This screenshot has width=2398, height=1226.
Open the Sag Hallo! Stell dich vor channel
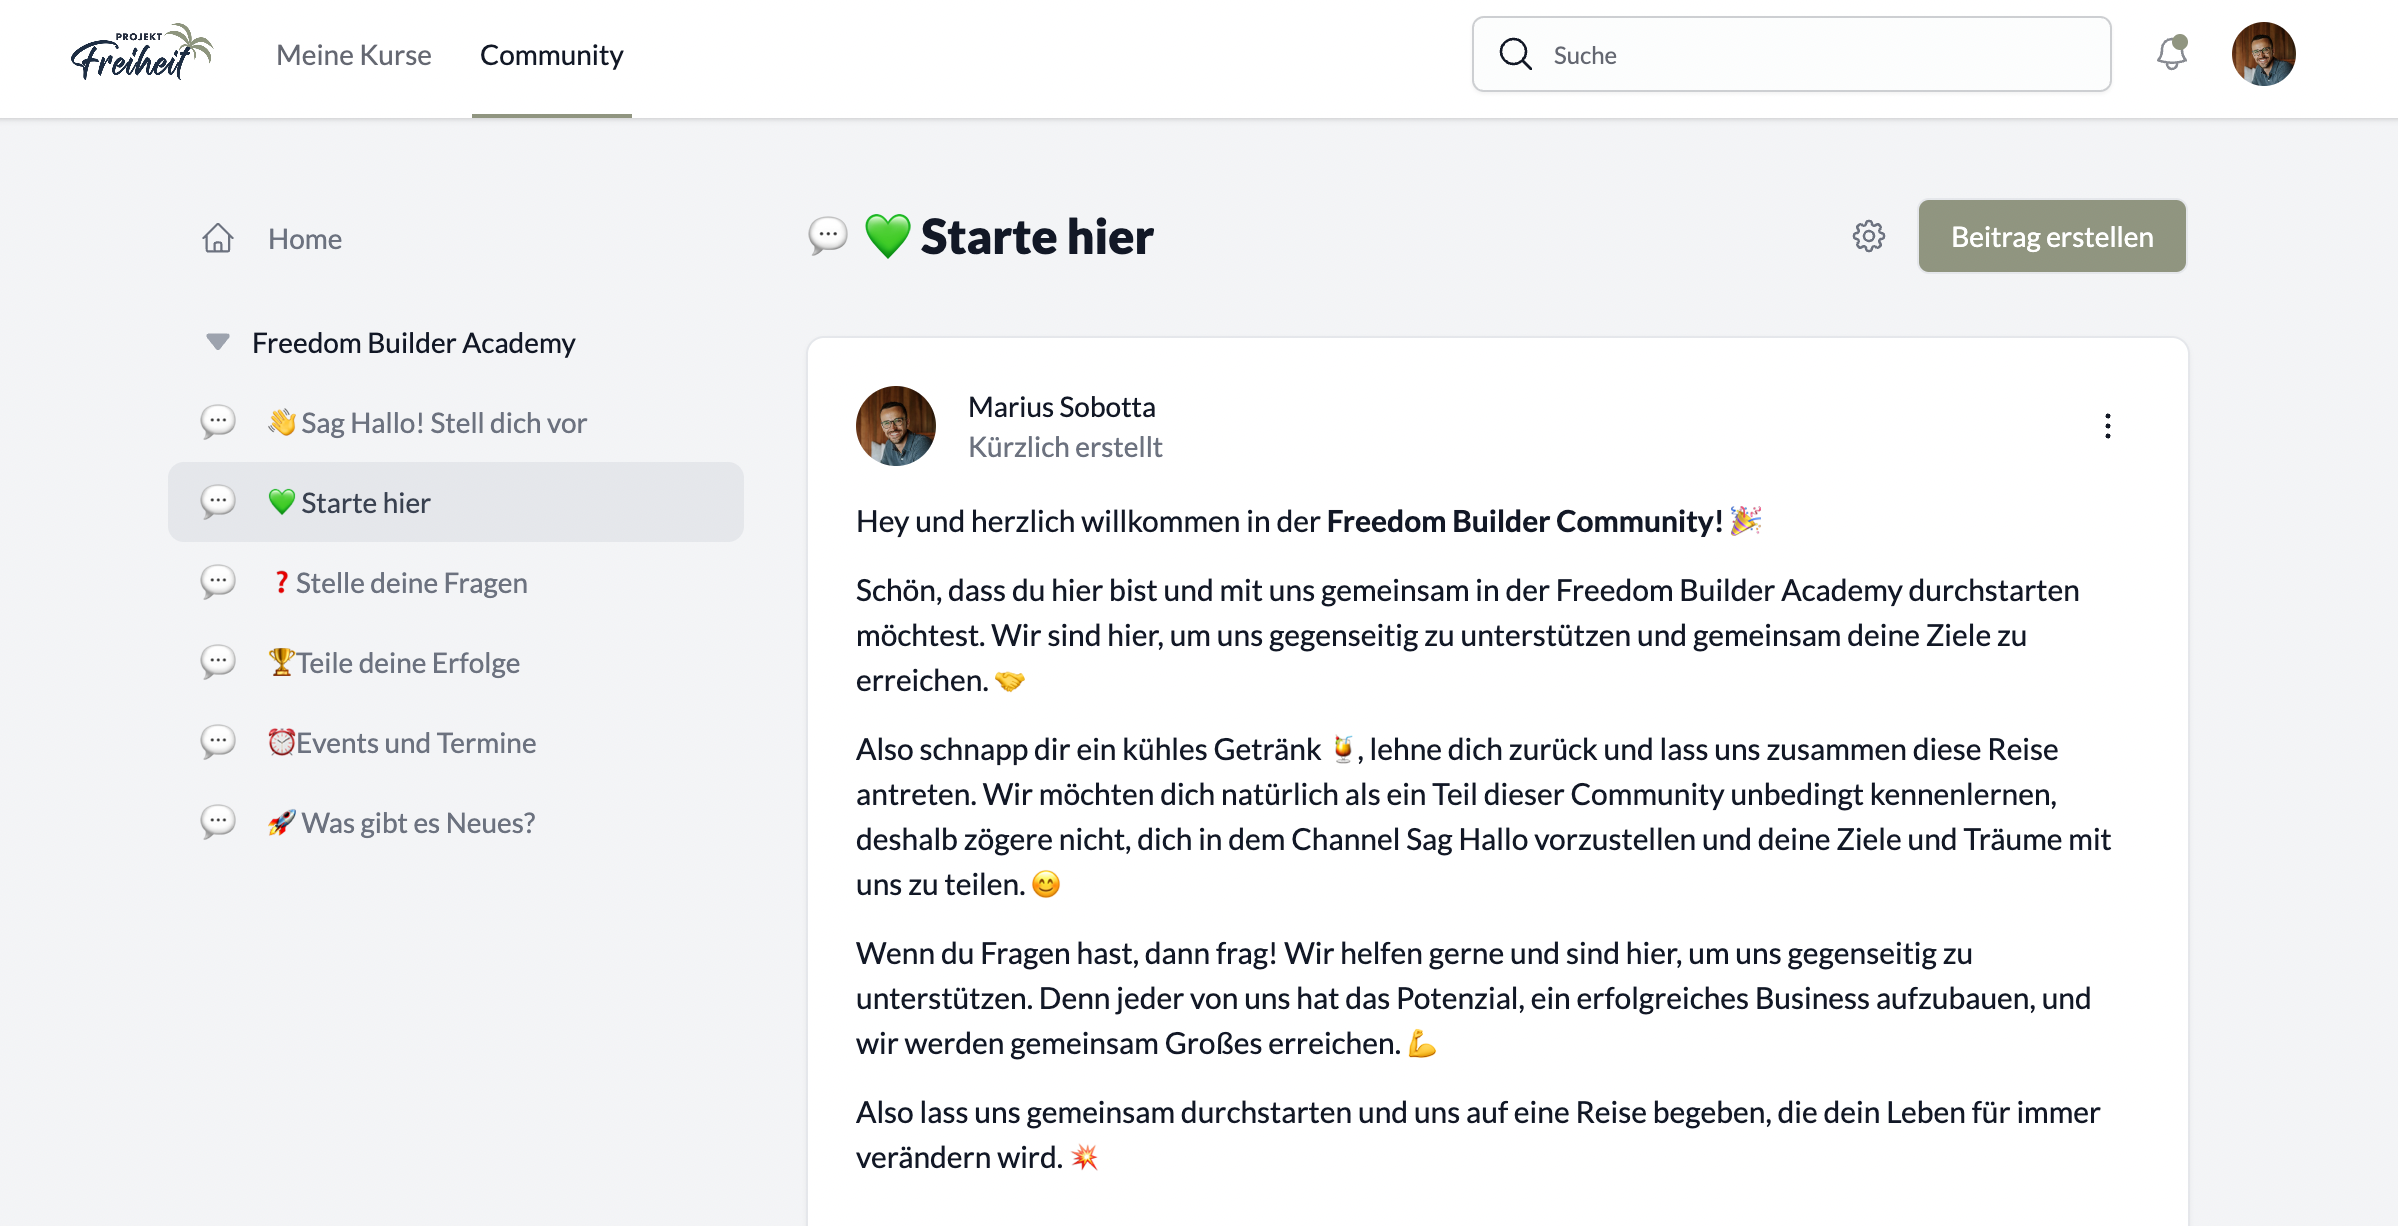443,423
